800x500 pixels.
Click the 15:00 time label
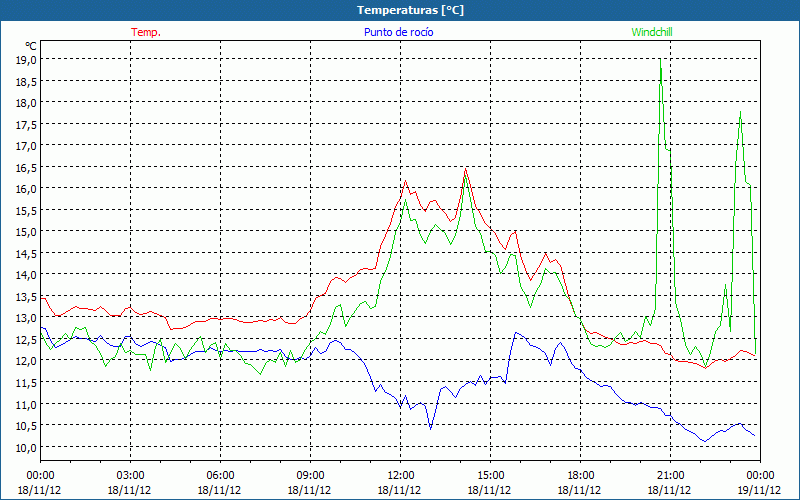pos(490,476)
